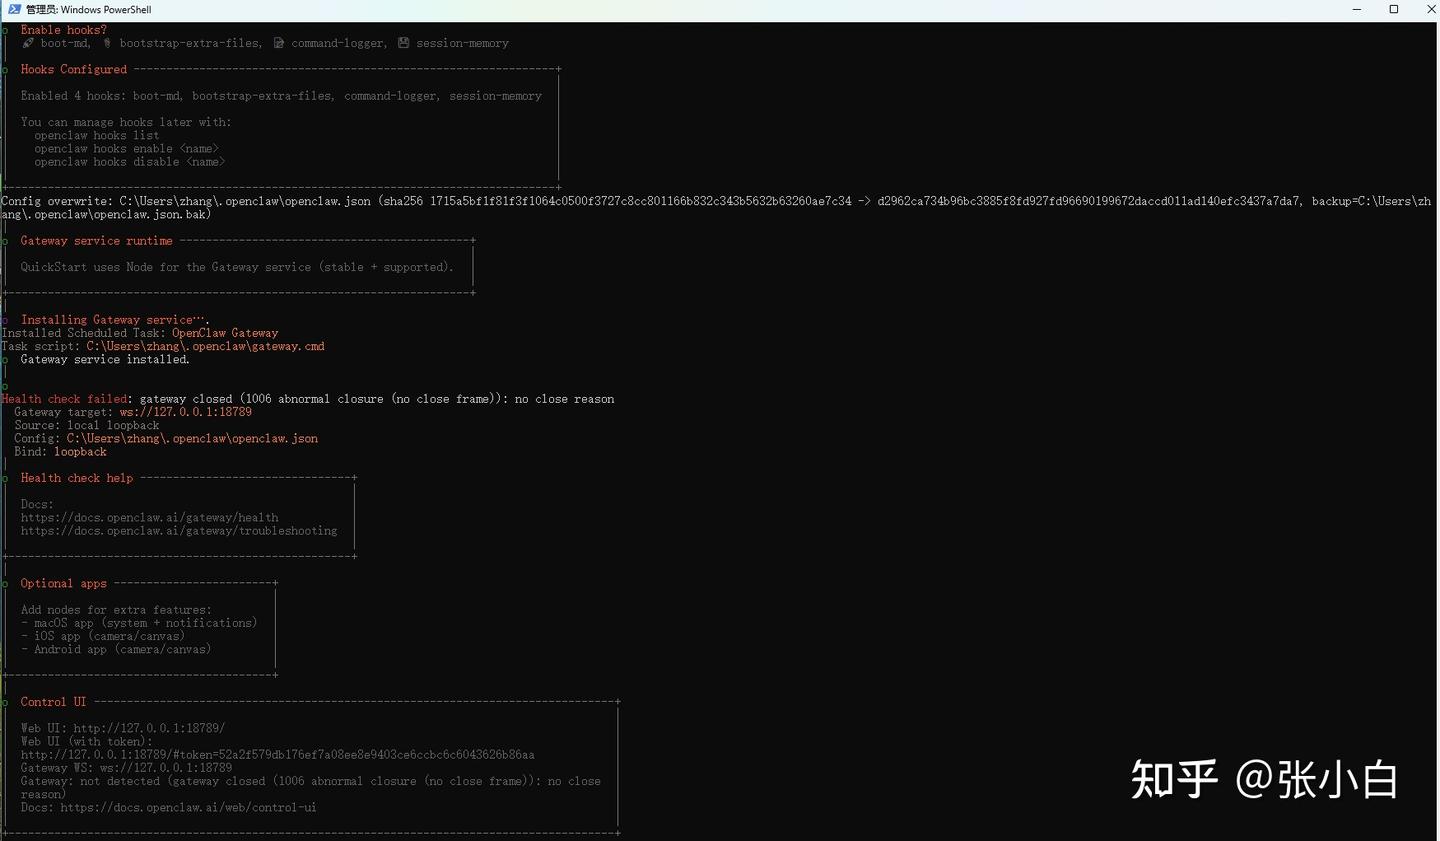This screenshot has width=1440, height=841.
Task: Click "You can manage hooks later with:"
Action: [x=126, y=122]
